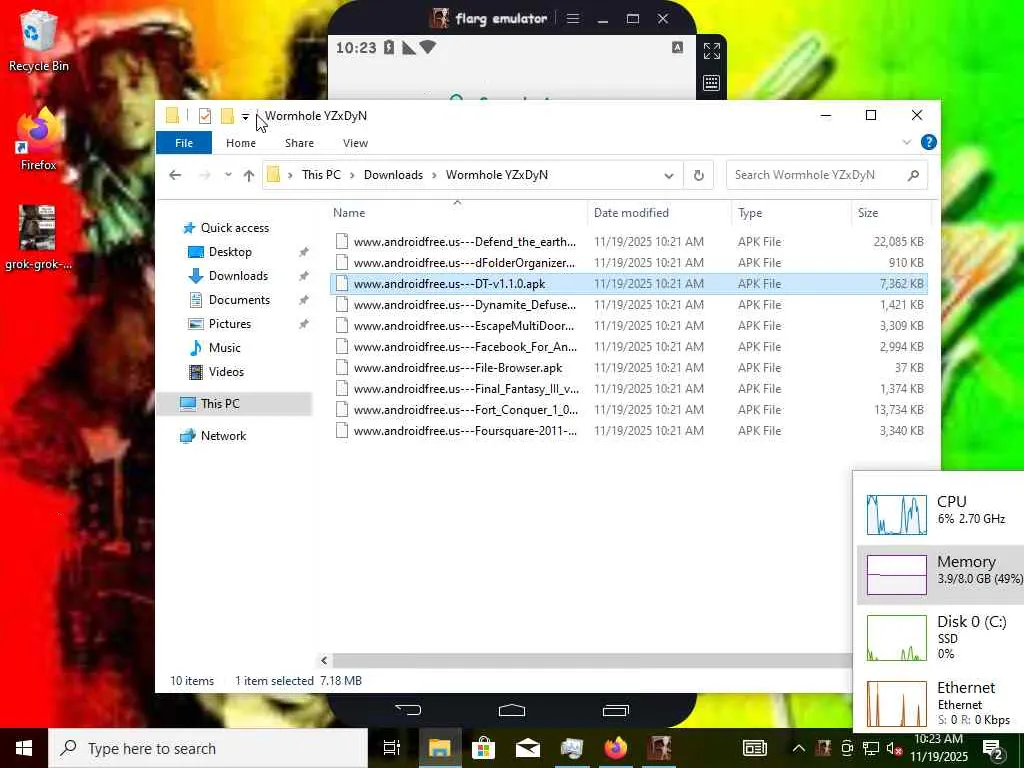Click This PC in the address breadcrumb
Screen dimensions: 1024x768
321,175
